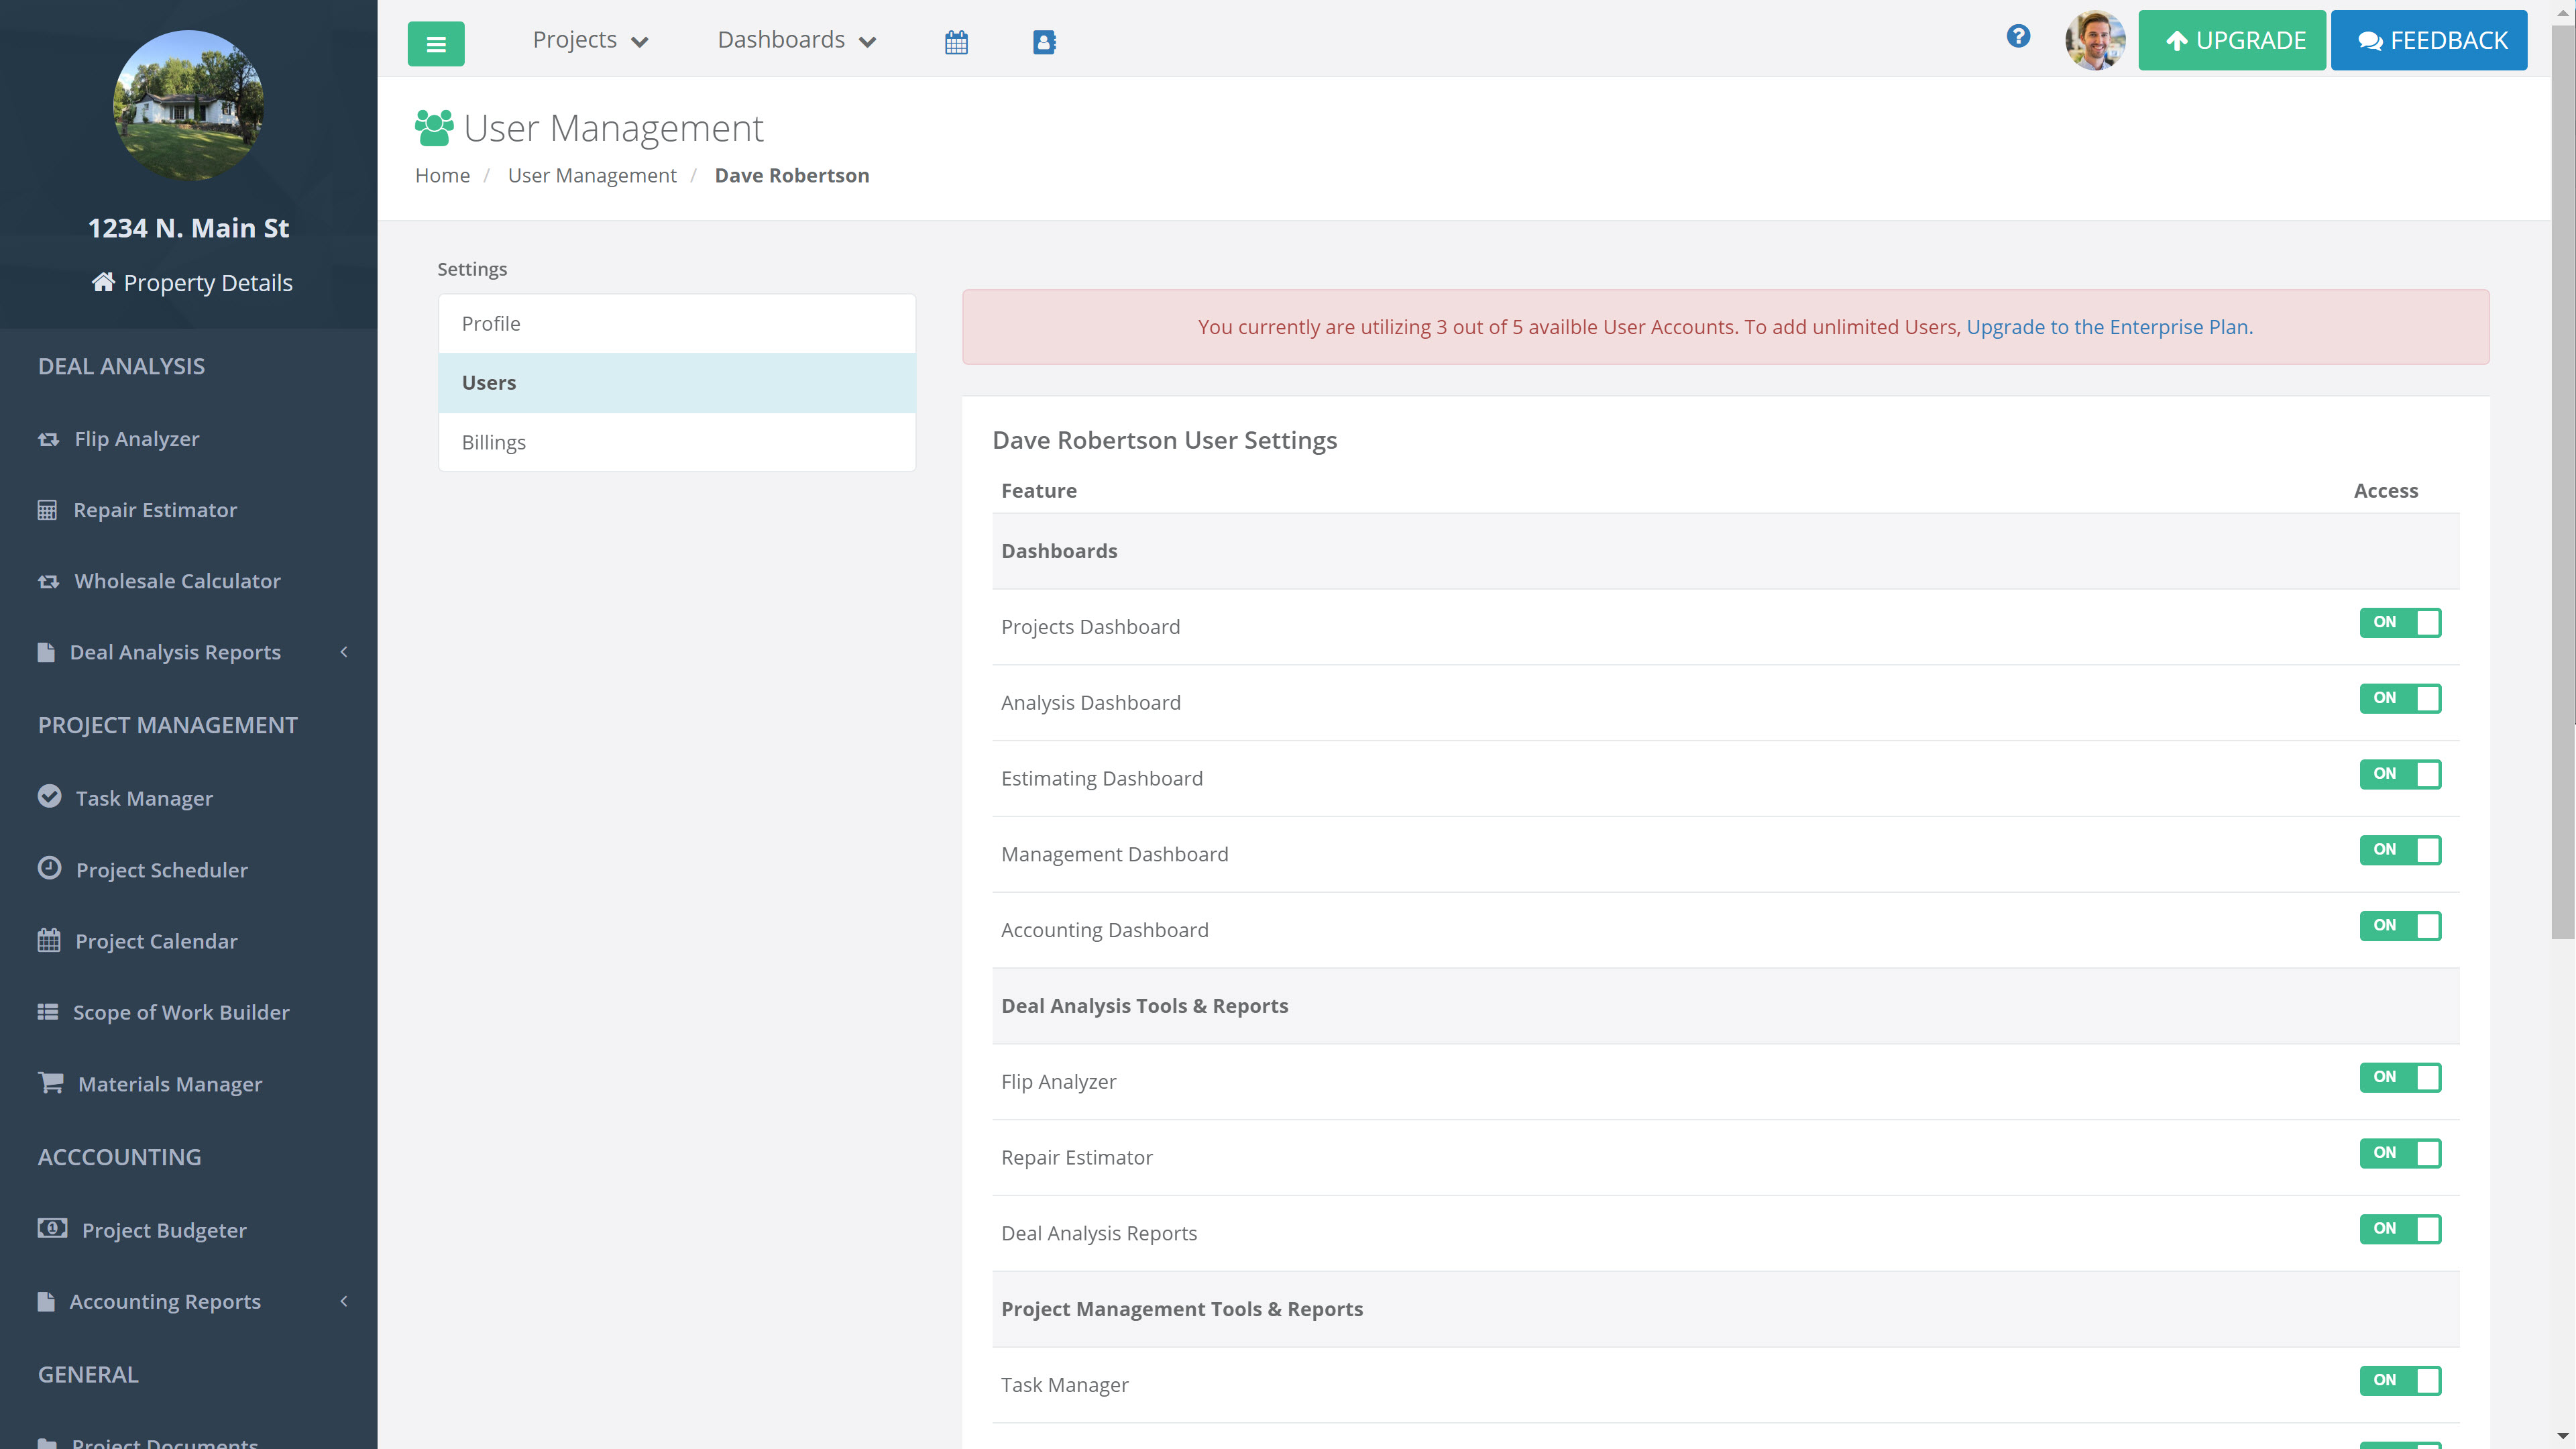Open the Dashboards dropdown menu
Screen dimensions: 2576x1449
pyautogui.click(x=797, y=40)
